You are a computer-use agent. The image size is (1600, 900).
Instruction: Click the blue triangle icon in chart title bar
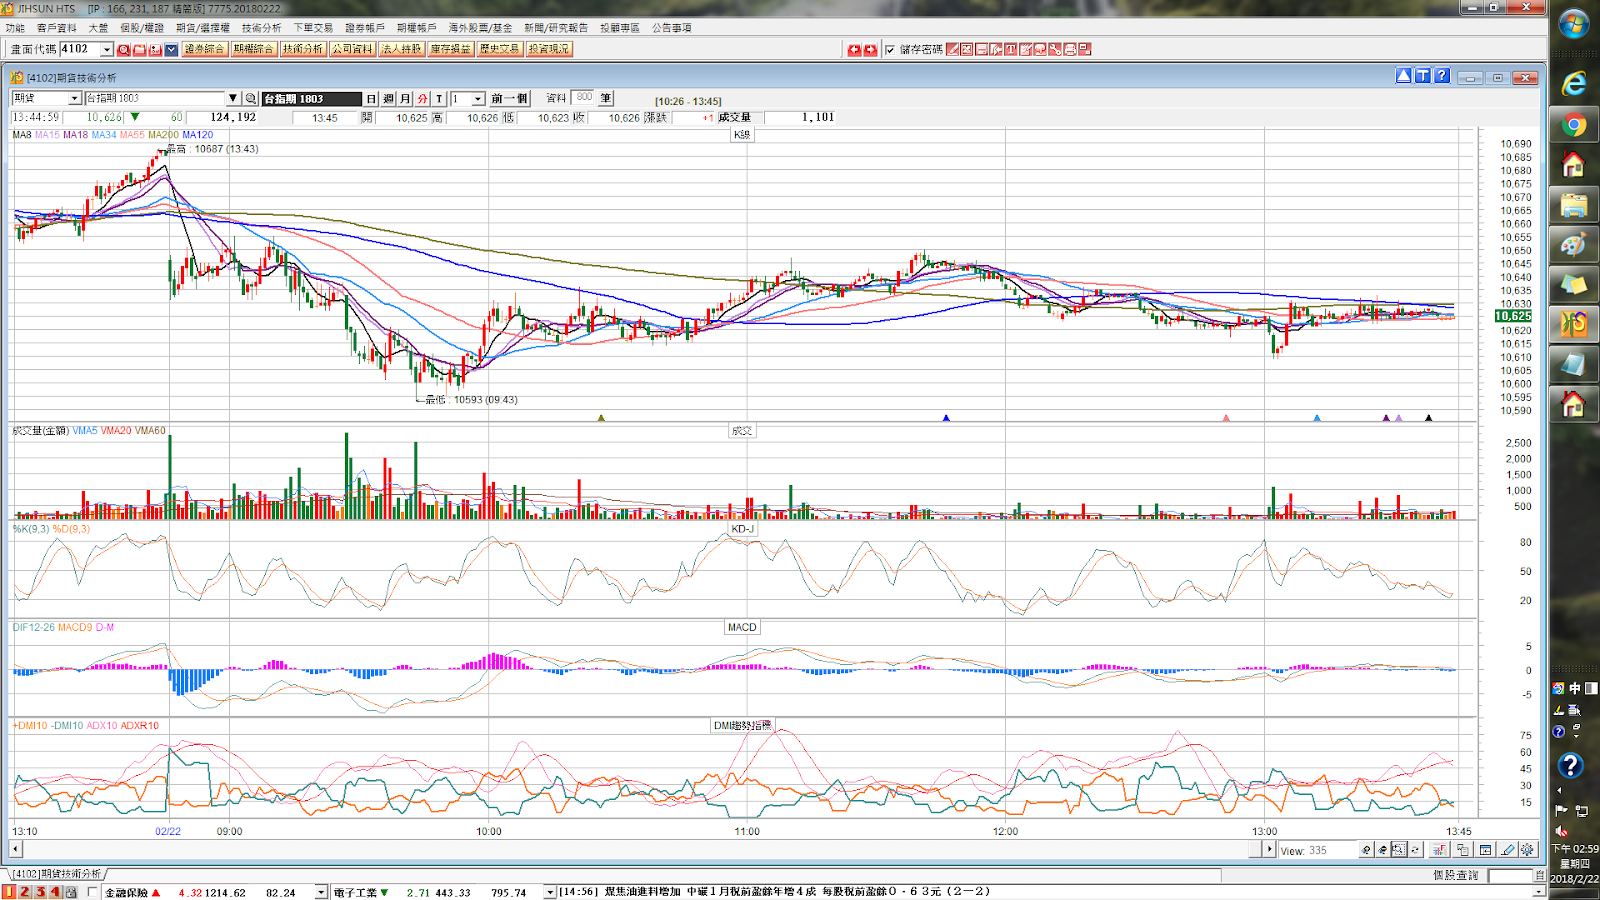tap(1404, 76)
